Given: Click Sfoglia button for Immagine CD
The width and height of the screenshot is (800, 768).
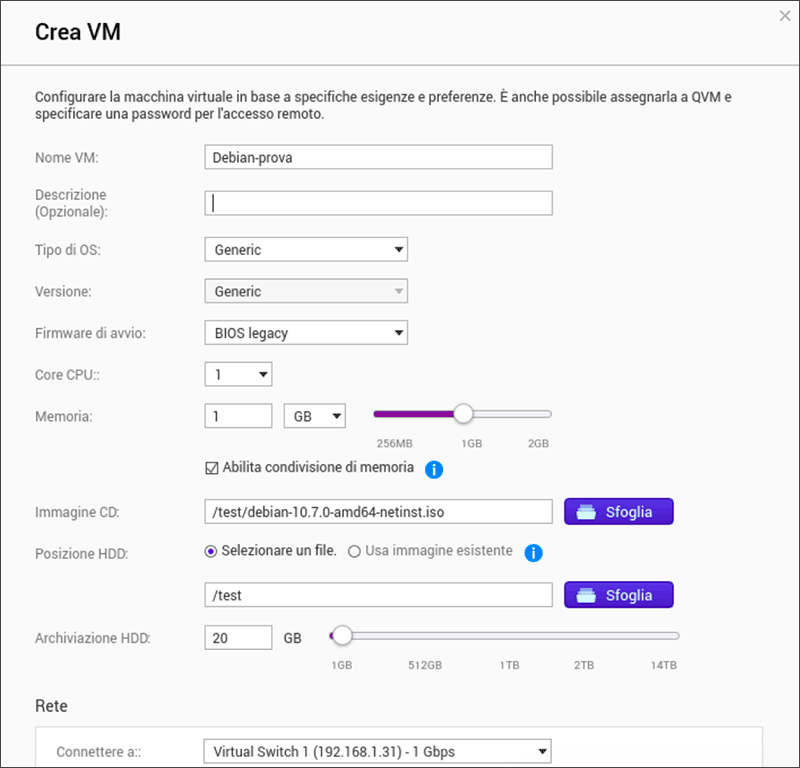Looking at the screenshot, I should pyautogui.click(x=619, y=511).
